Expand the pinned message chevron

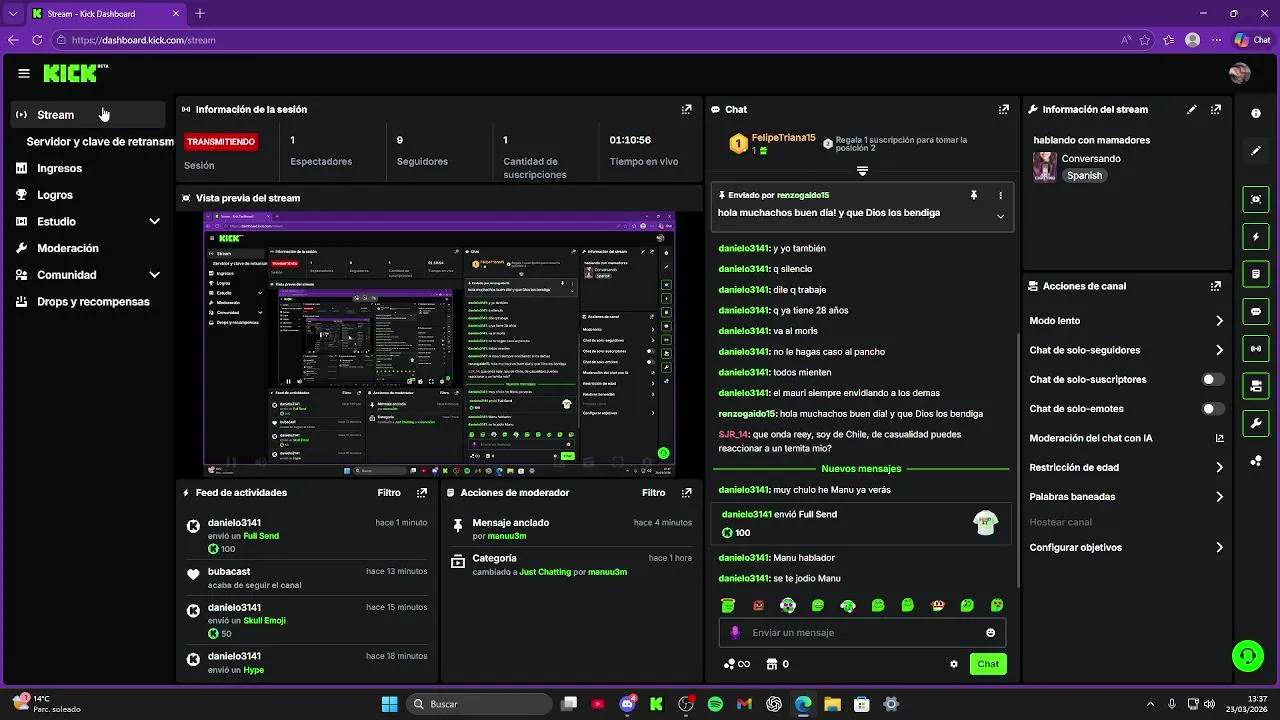pyautogui.click(x=1000, y=216)
